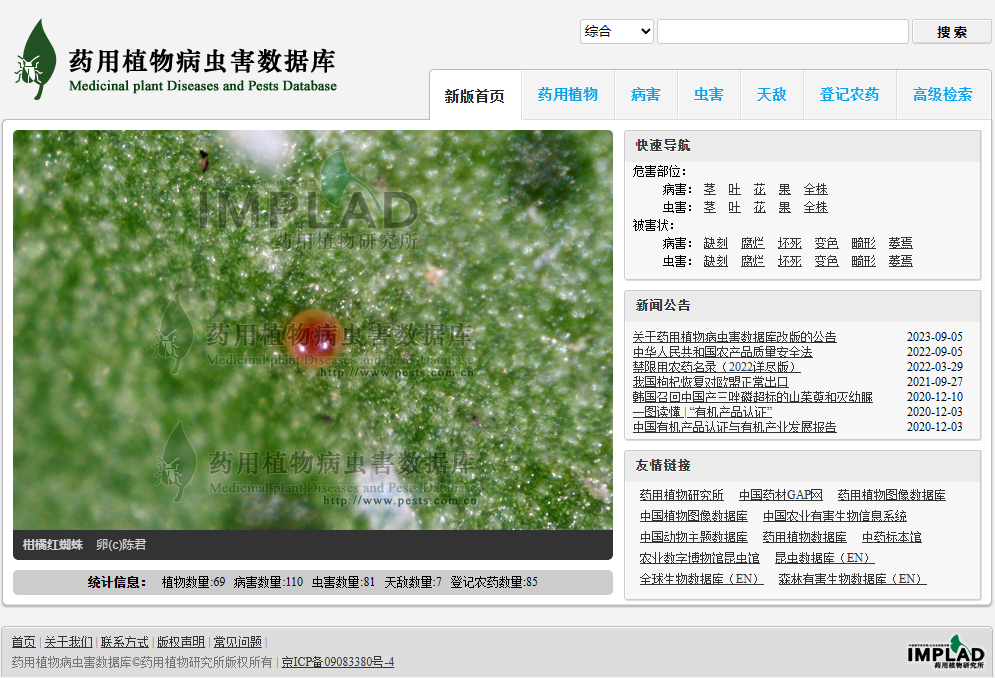Select 花 in the 危害部位 虫害 row
This screenshot has height=678, width=995.
pos(760,207)
